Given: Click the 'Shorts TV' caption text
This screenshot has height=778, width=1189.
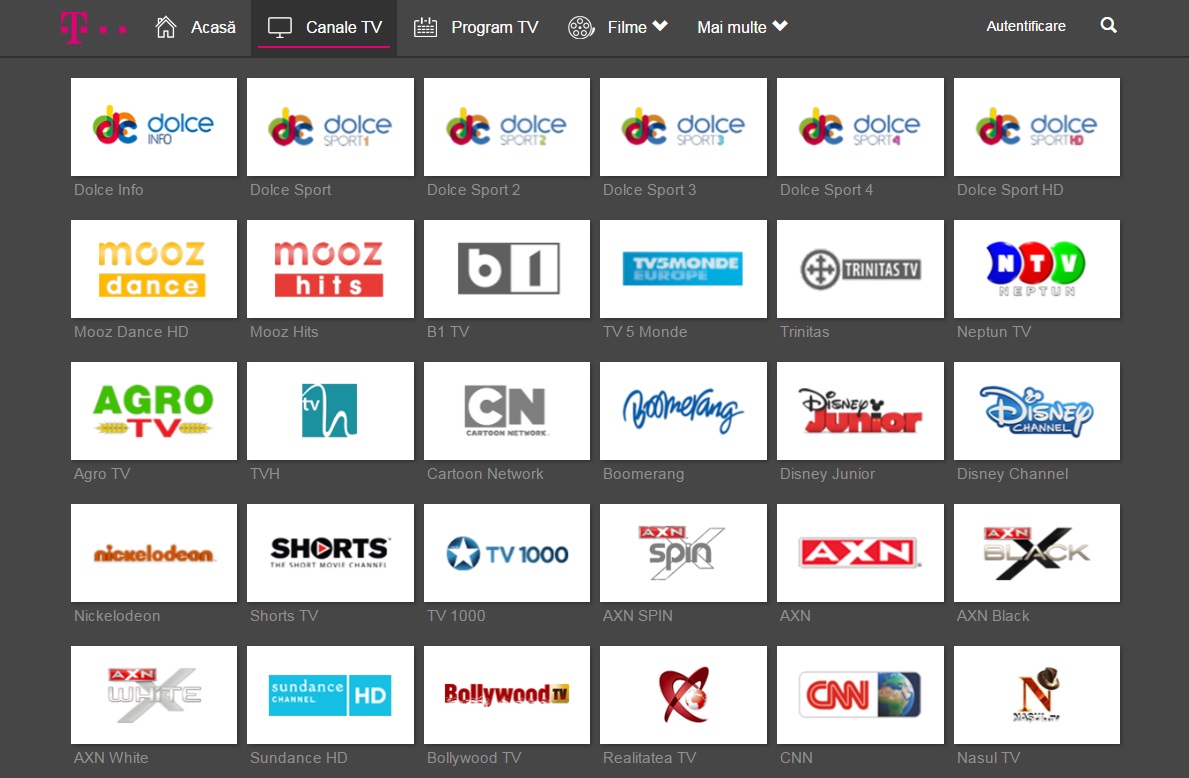Looking at the screenshot, I should (x=284, y=616).
